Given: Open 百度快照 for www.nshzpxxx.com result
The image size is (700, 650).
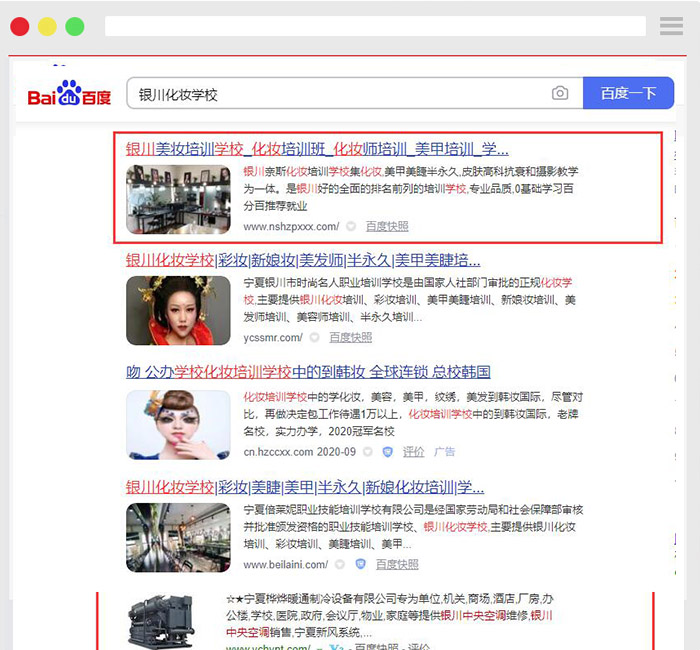Looking at the screenshot, I should click(x=387, y=227).
